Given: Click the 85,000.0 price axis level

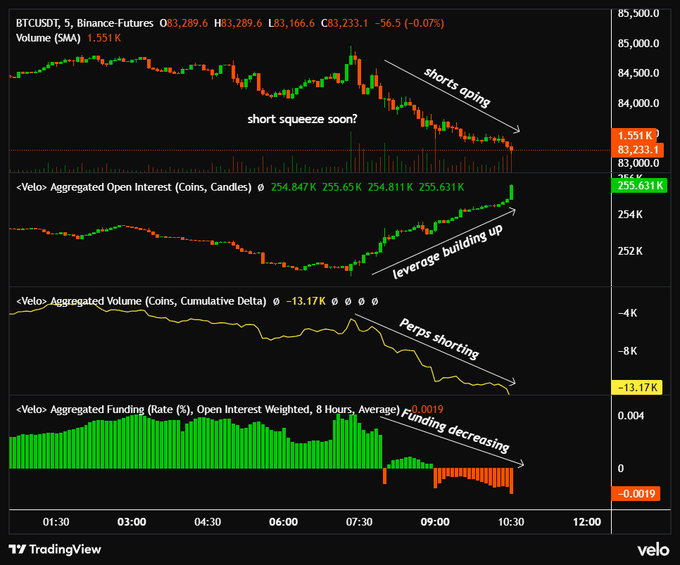Looking at the screenshot, I should tap(638, 43).
